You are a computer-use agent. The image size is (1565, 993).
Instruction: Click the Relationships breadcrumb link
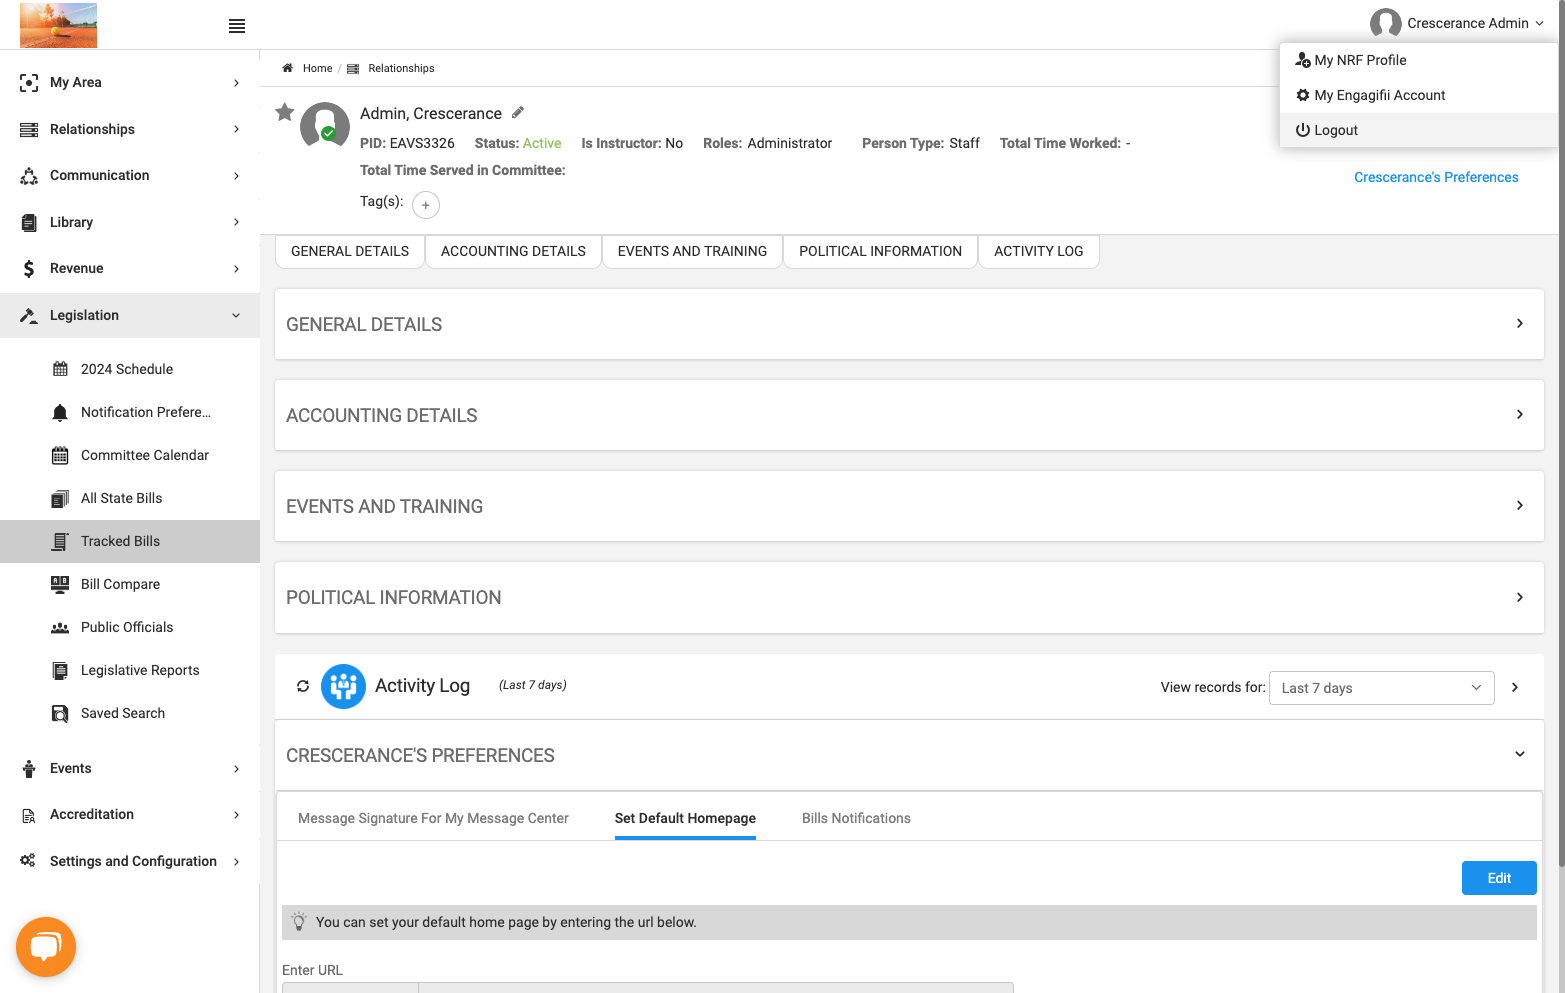coord(401,68)
